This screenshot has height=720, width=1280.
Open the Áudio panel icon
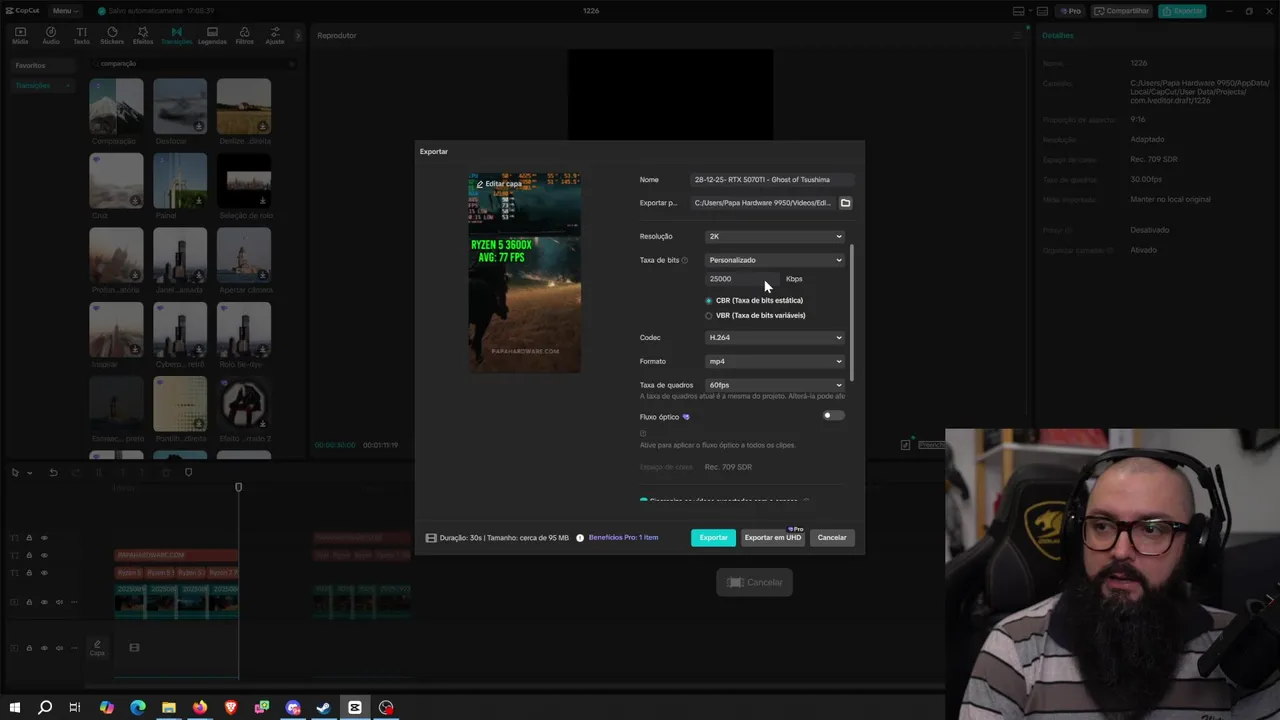pyautogui.click(x=50, y=36)
